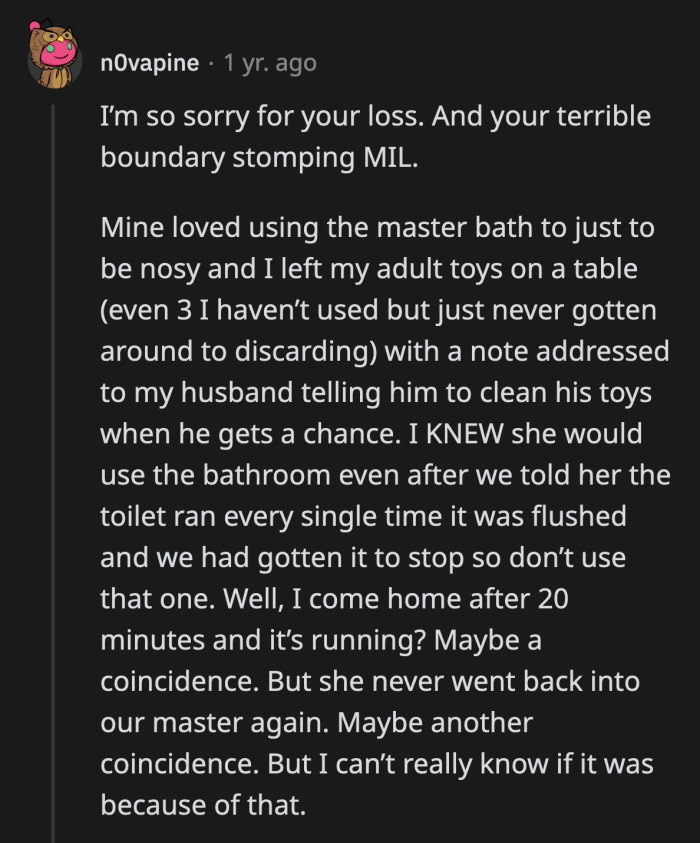Click the "1 yr. ago" timestamp
Screen dimensions: 700x843
pyautogui.click(x=270, y=63)
